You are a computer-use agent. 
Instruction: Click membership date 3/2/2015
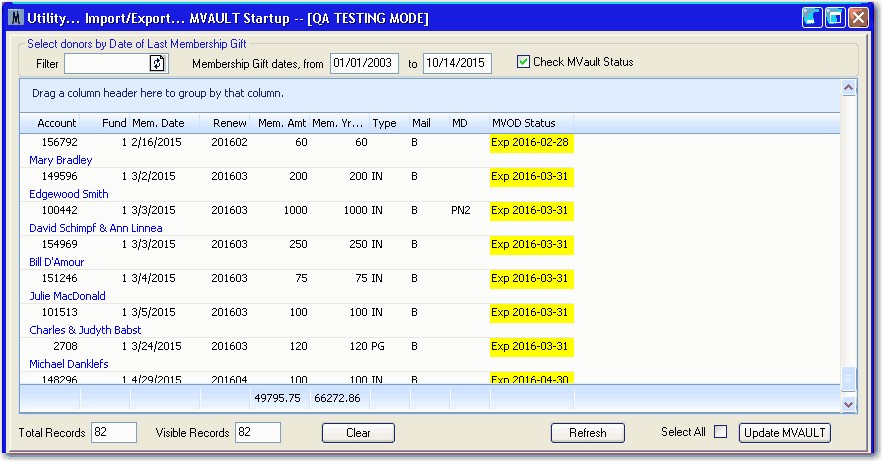tap(154, 177)
